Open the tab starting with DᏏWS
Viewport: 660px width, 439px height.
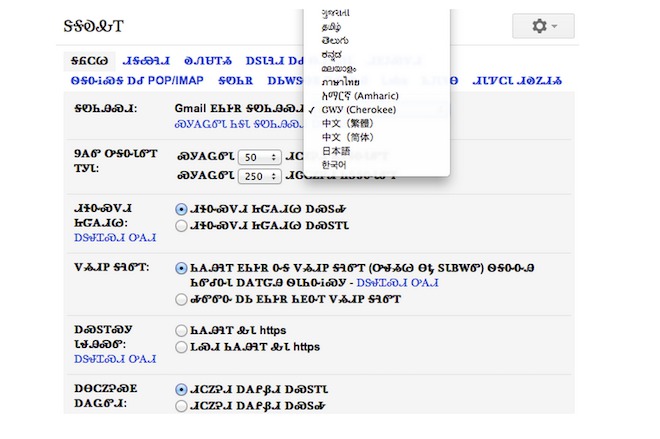285,80
